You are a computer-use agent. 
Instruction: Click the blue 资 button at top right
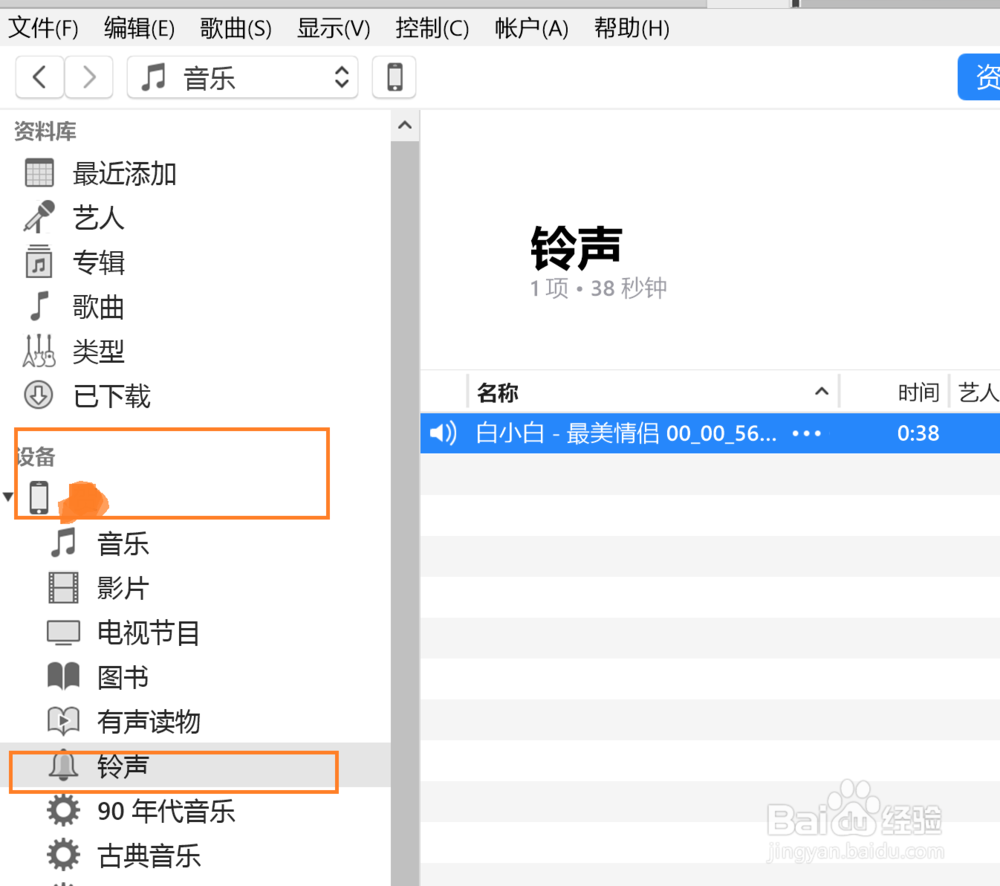pyautogui.click(x=987, y=77)
